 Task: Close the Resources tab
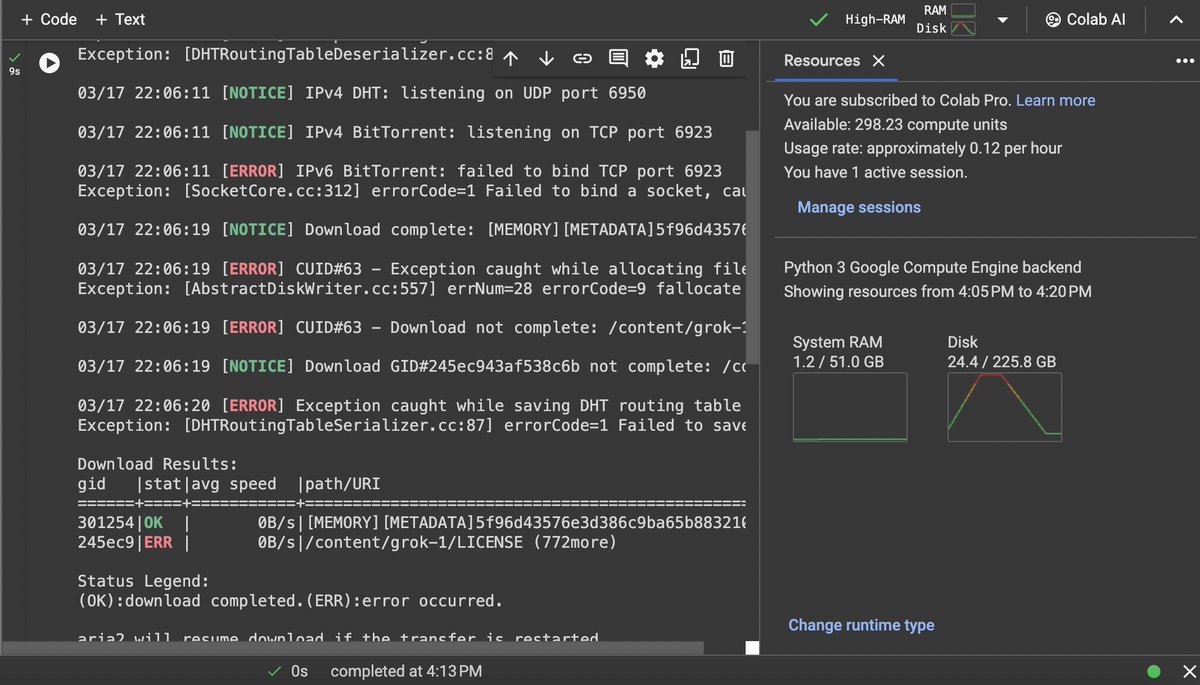[878, 61]
